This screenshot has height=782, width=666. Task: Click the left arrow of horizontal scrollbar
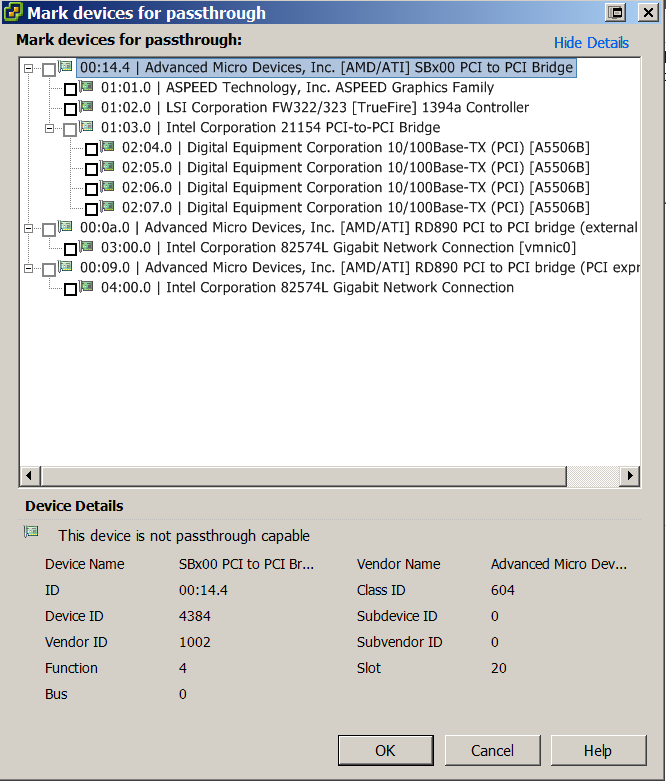pos(29,475)
